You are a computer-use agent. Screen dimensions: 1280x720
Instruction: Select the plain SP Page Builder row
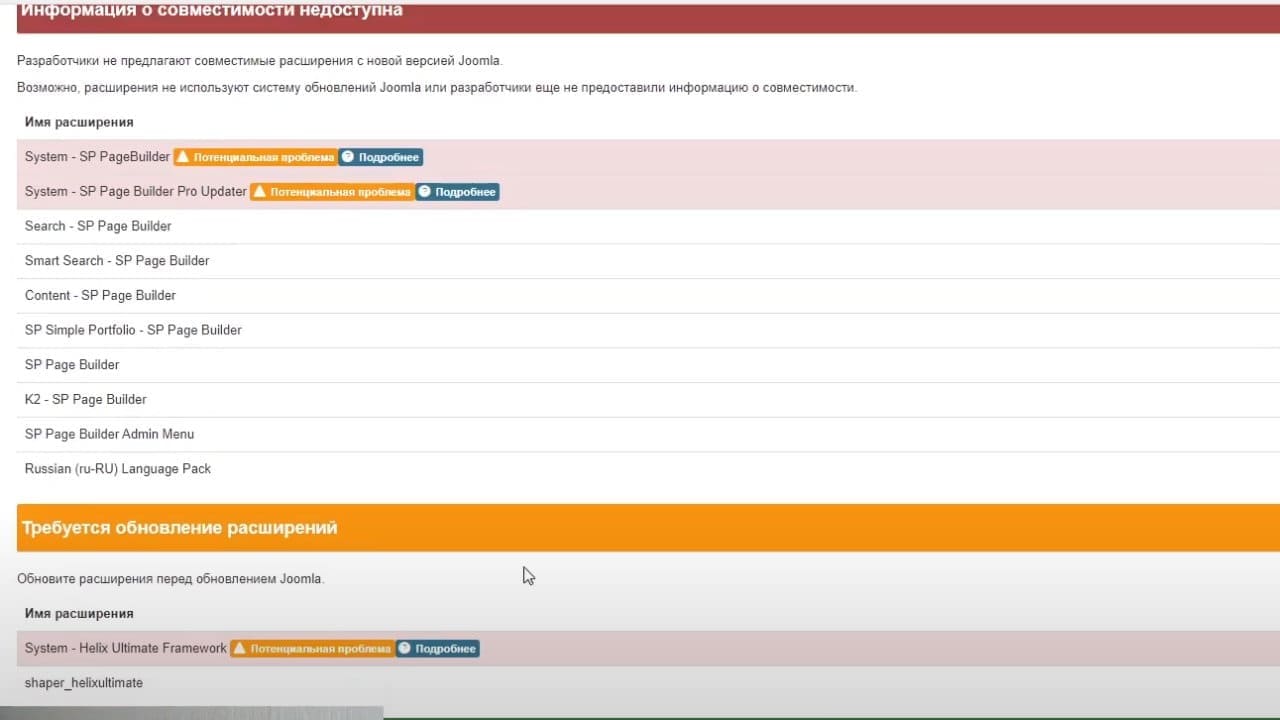point(648,365)
